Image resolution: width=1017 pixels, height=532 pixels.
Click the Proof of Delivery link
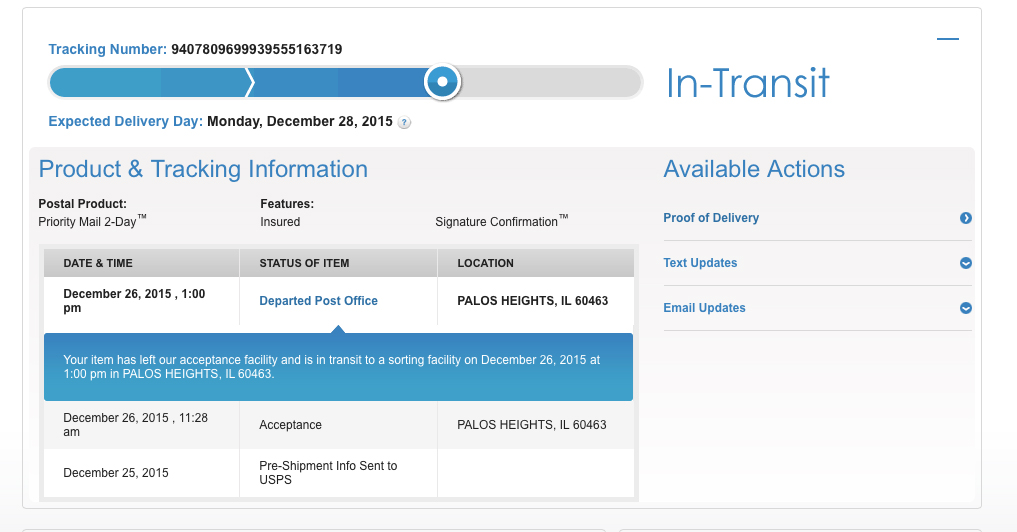click(711, 218)
